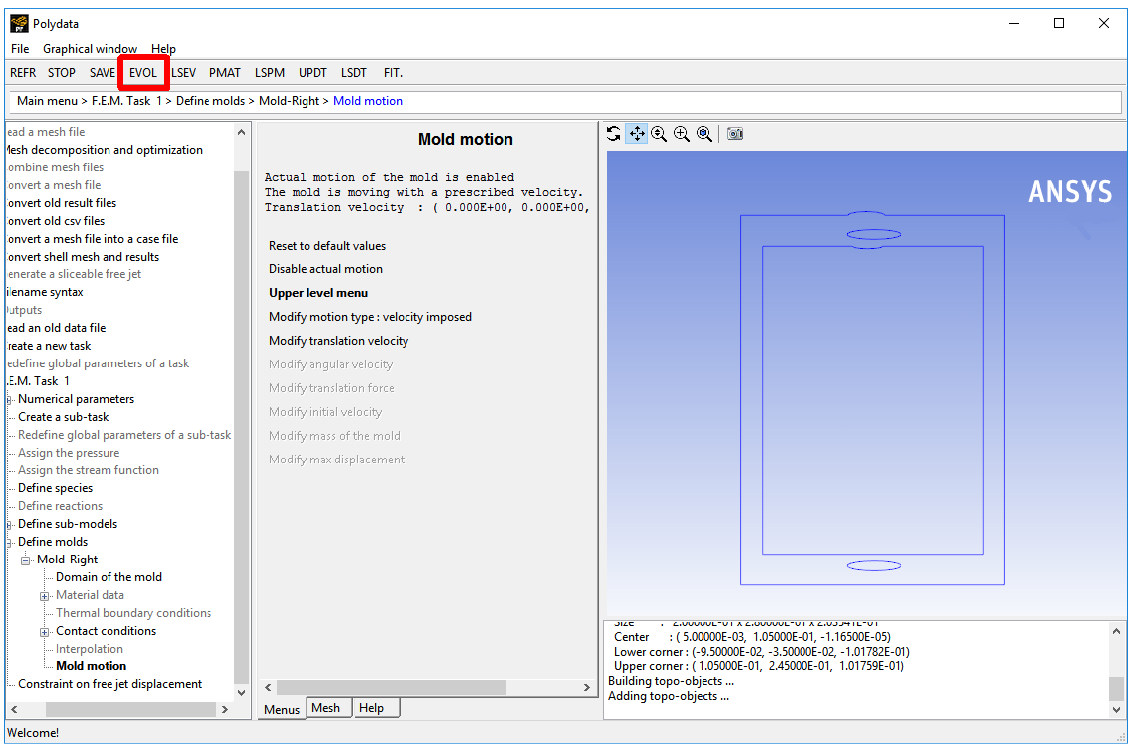Select the pan/translate view tool
1132x746 pixels.
pyautogui.click(x=637, y=134)
